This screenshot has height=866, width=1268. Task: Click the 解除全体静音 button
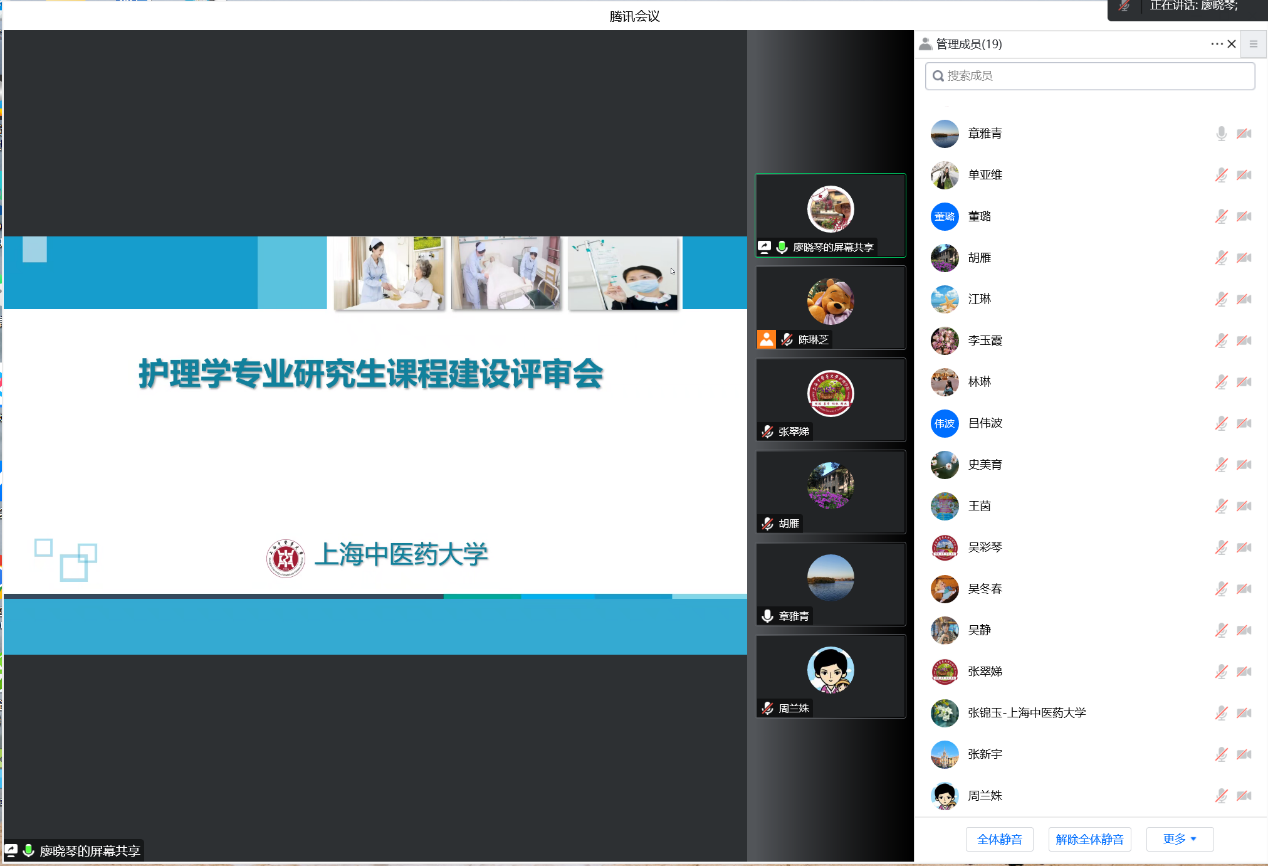pyautogui.click(x=1090, y=839)
